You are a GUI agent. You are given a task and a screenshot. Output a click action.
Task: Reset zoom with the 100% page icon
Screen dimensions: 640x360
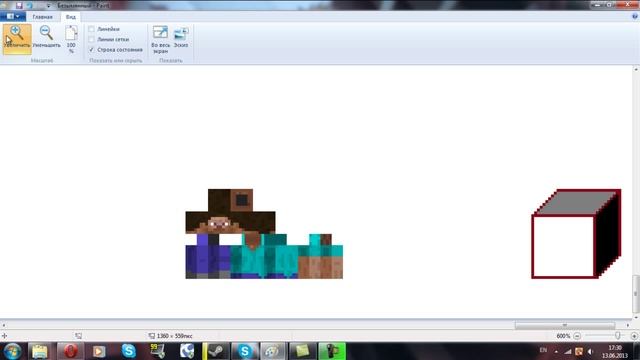pyautogui.click(x=71, y=38)
